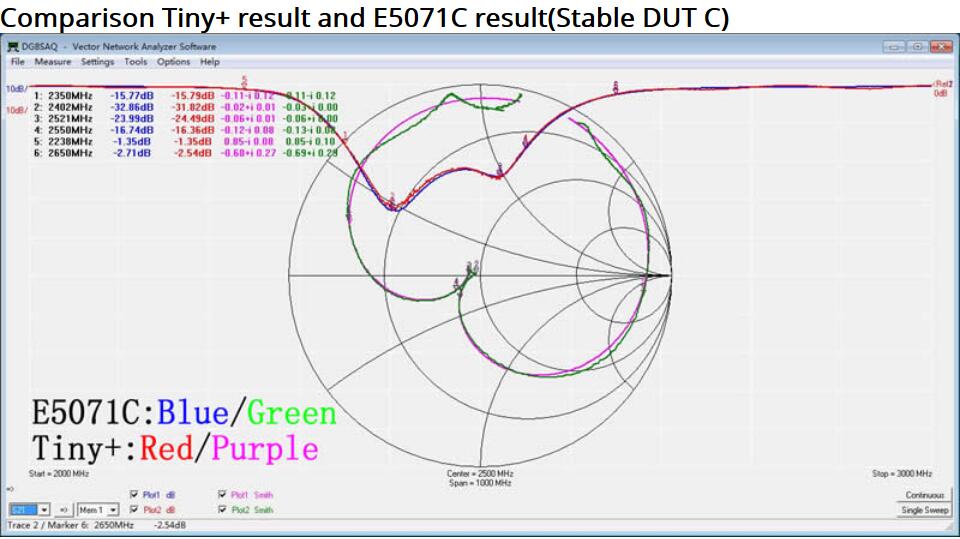Open the Settings menu

(97, 62)
